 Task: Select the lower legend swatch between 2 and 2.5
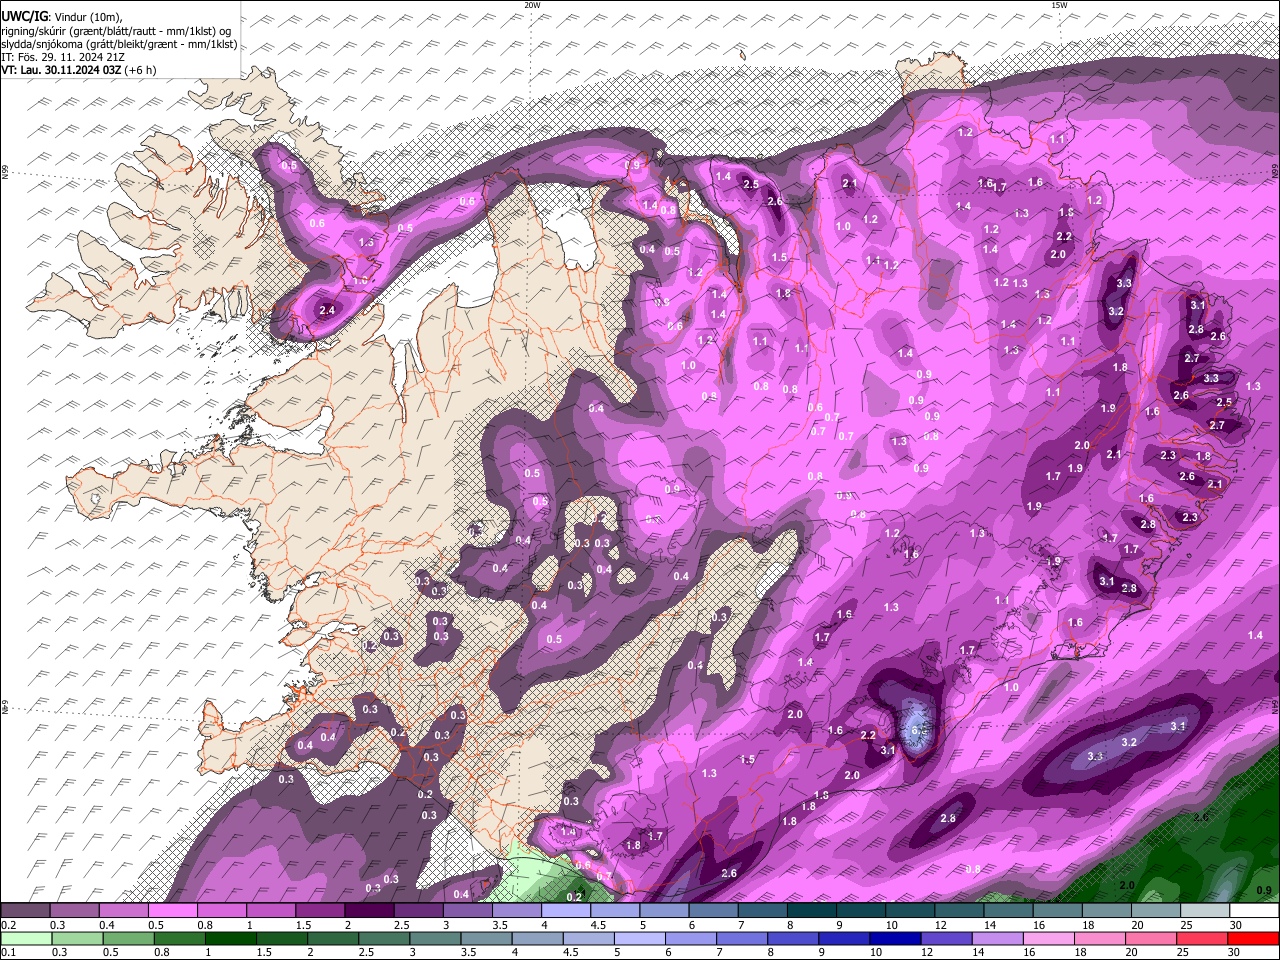(x=332, y=939)
